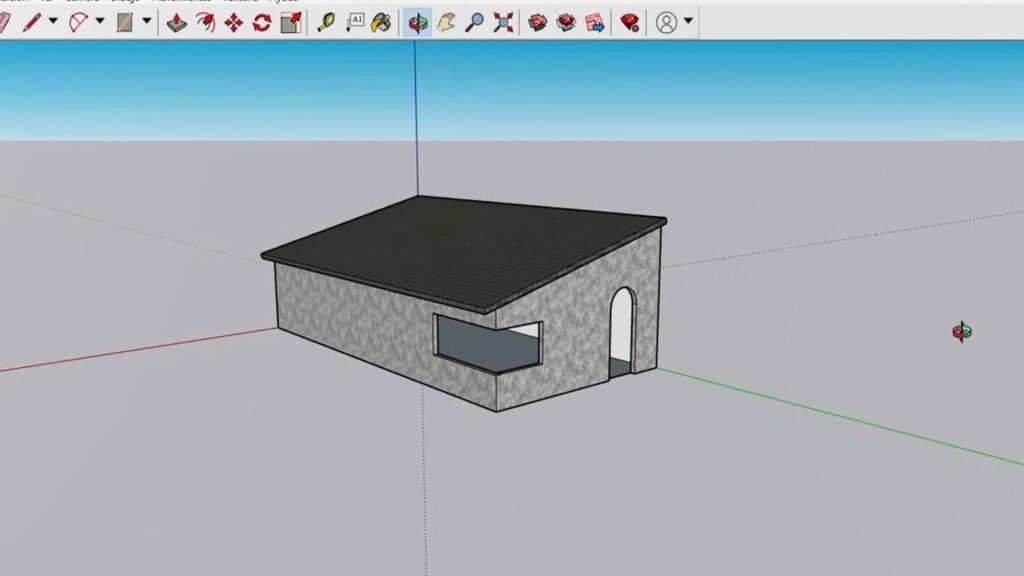Select the Rectangle shape tool
Screen dimensions: 1024x576
[125, 22]
